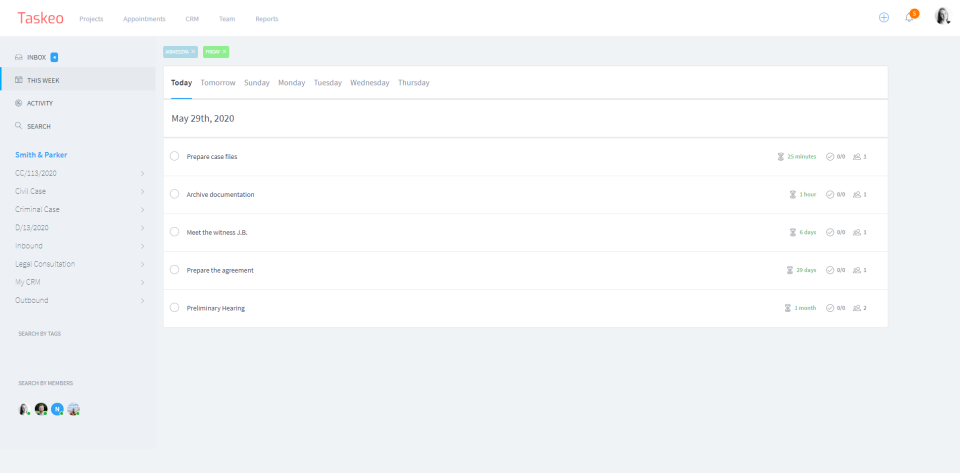Mark Preliminary Hearing as complete
960x473 pixels.
(174, 308)
